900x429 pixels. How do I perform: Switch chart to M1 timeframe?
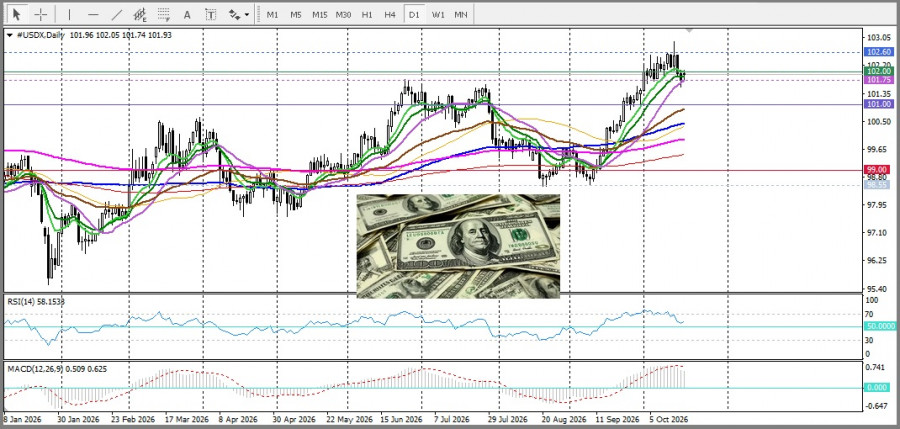pos(273,14)
